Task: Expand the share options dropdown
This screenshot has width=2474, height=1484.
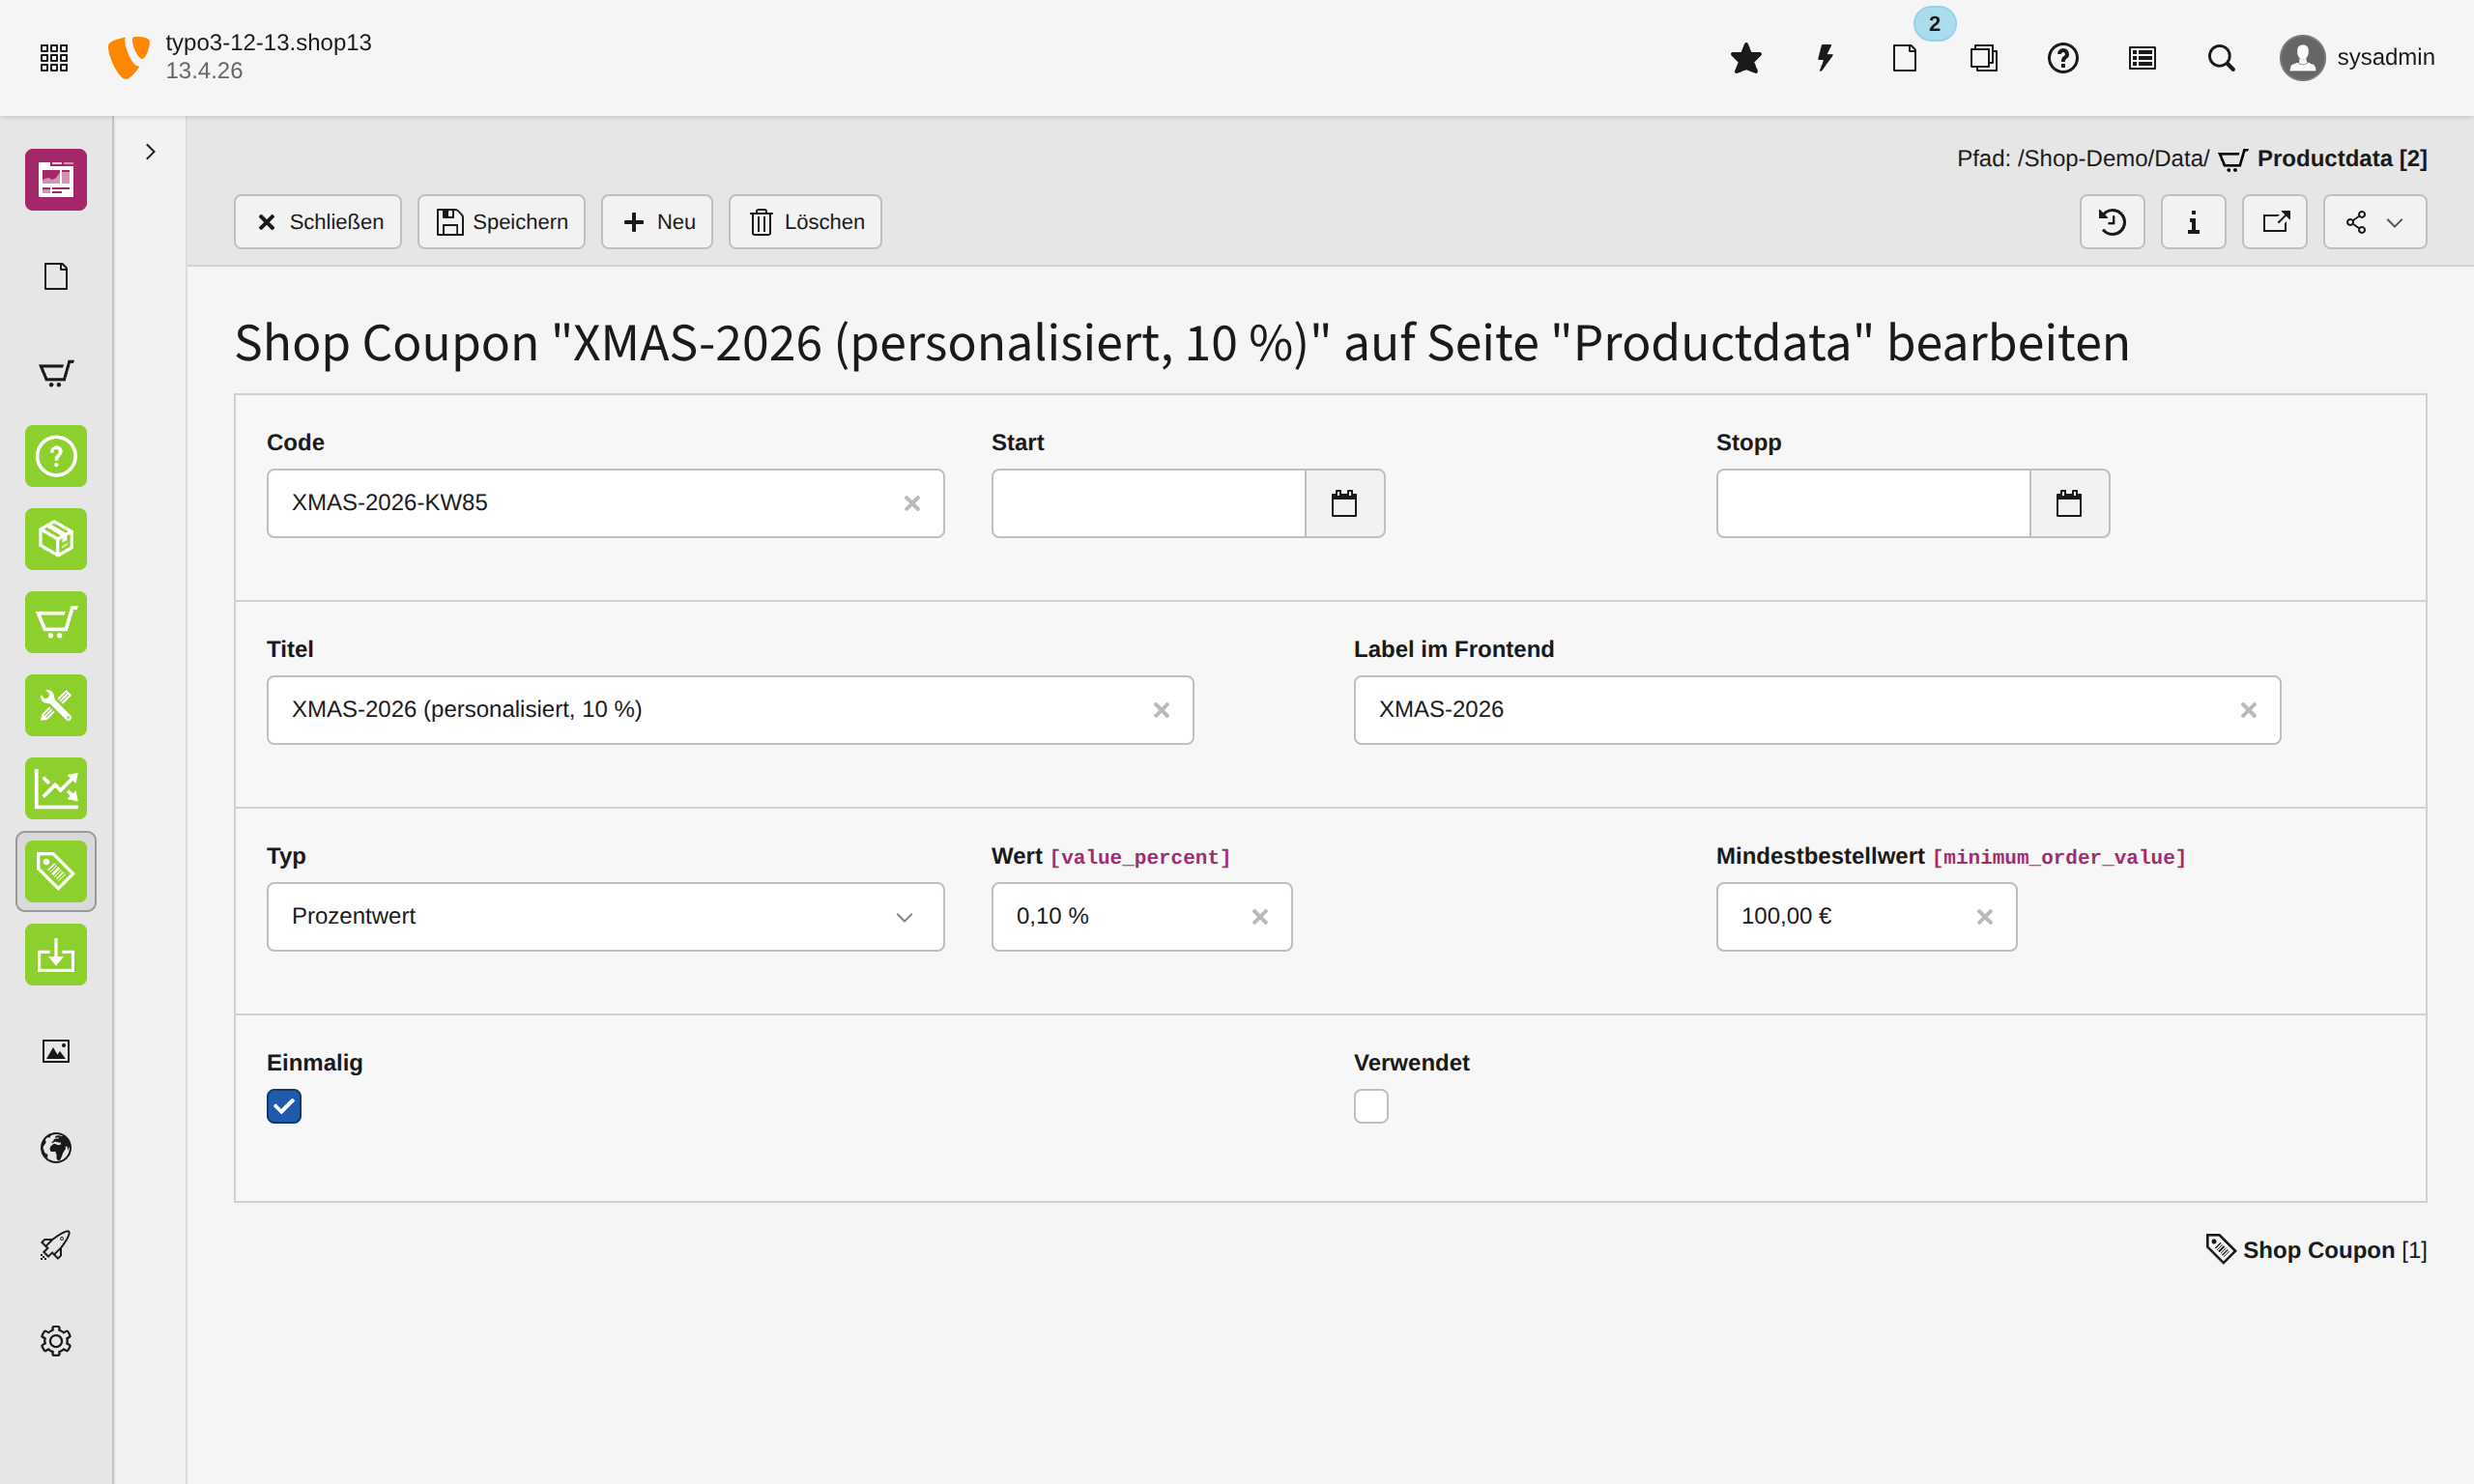Action: click(x=2374, y=222)
